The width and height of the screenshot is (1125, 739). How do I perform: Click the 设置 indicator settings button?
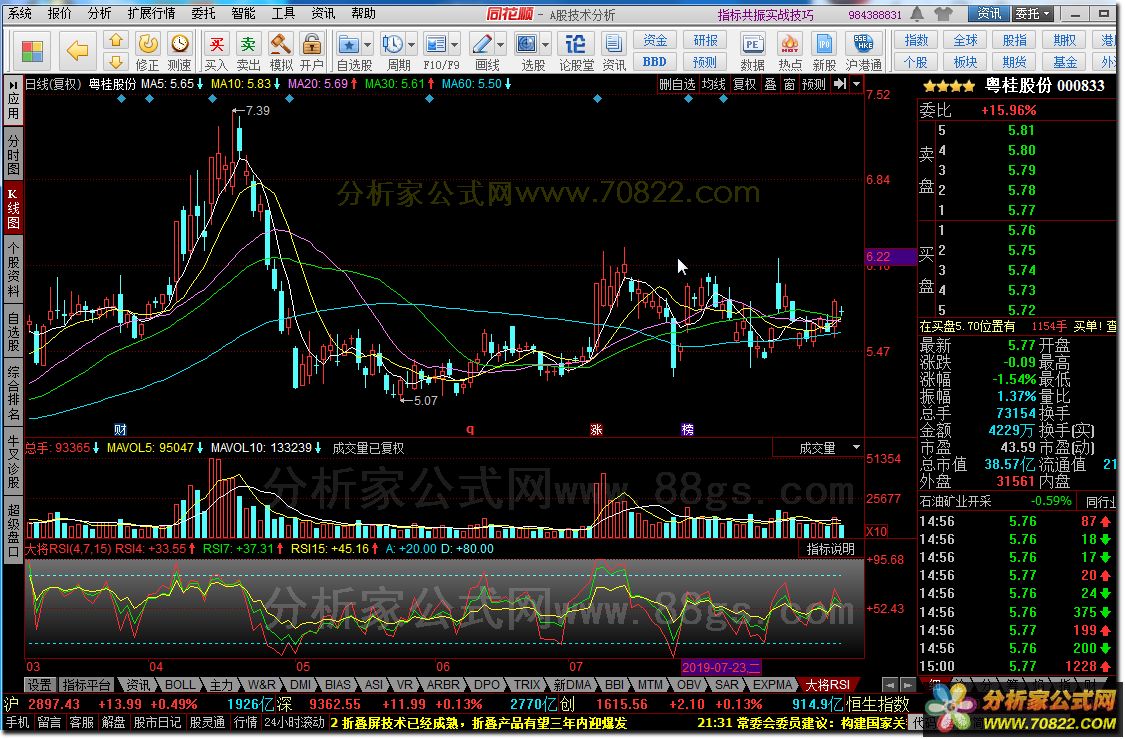click(x=39, y=684)
